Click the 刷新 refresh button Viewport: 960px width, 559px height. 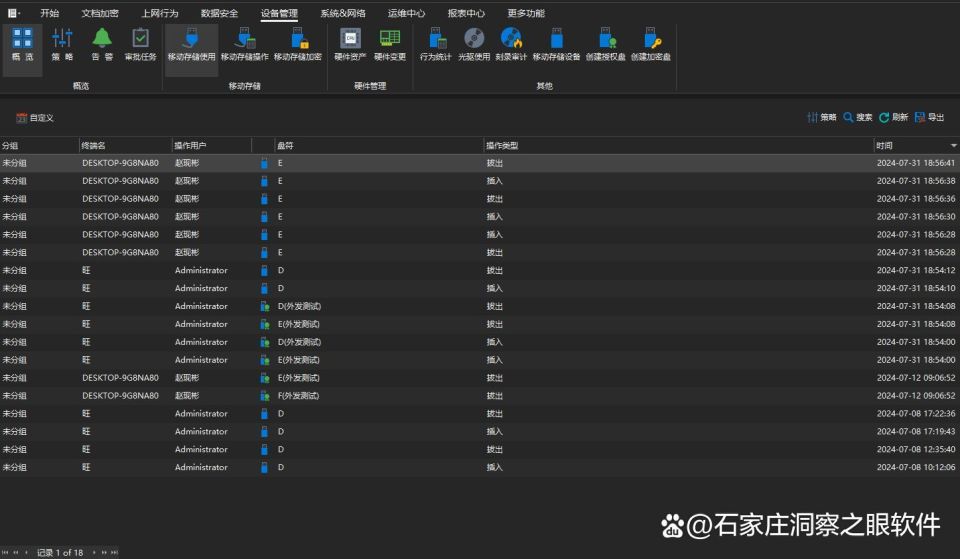click(x=894, y=117)
